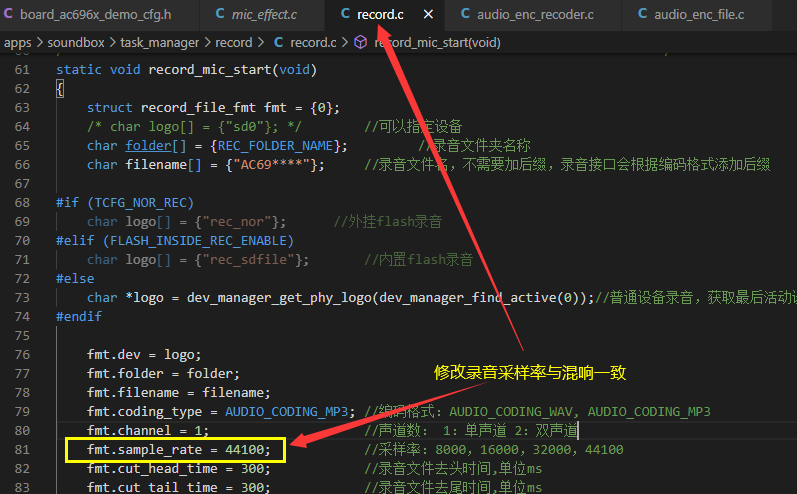Image resolution: width=797 pixels, height=494 pixels.
Task: Click fmt.channel = 1 on line 80
Action: tap(147, 431)
